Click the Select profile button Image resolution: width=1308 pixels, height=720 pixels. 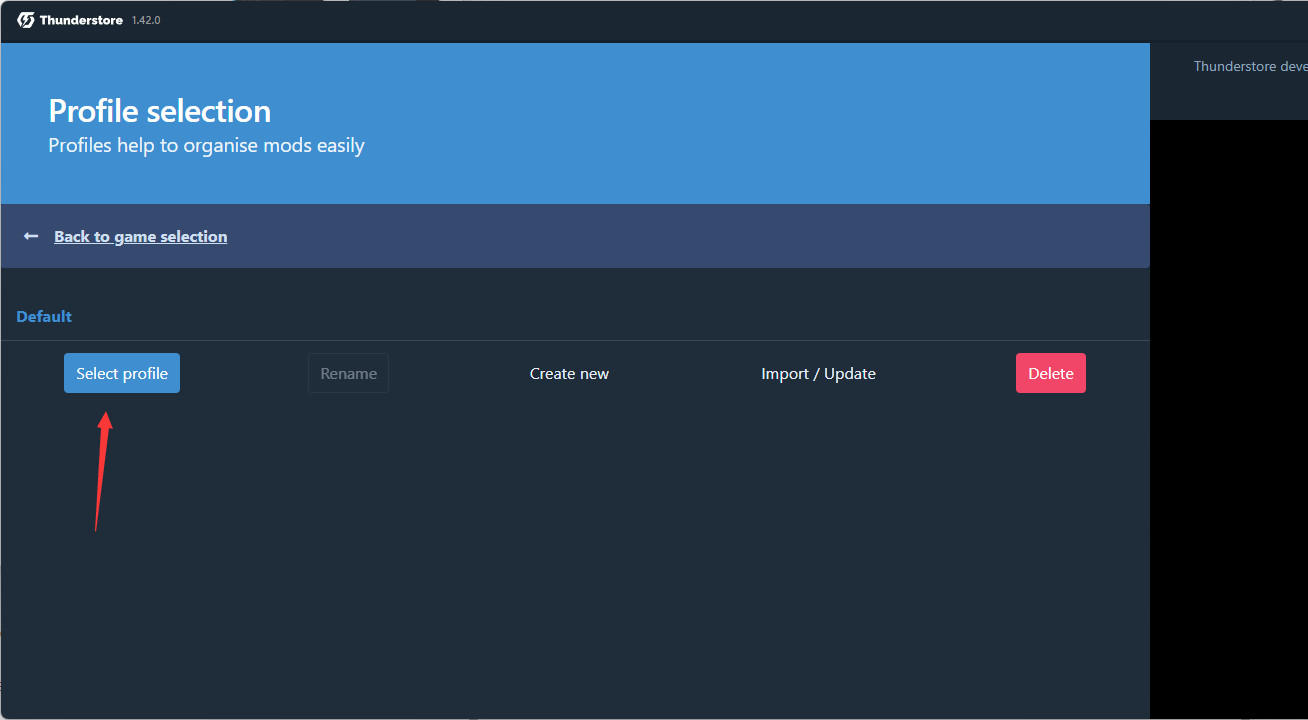pos(122,373)
